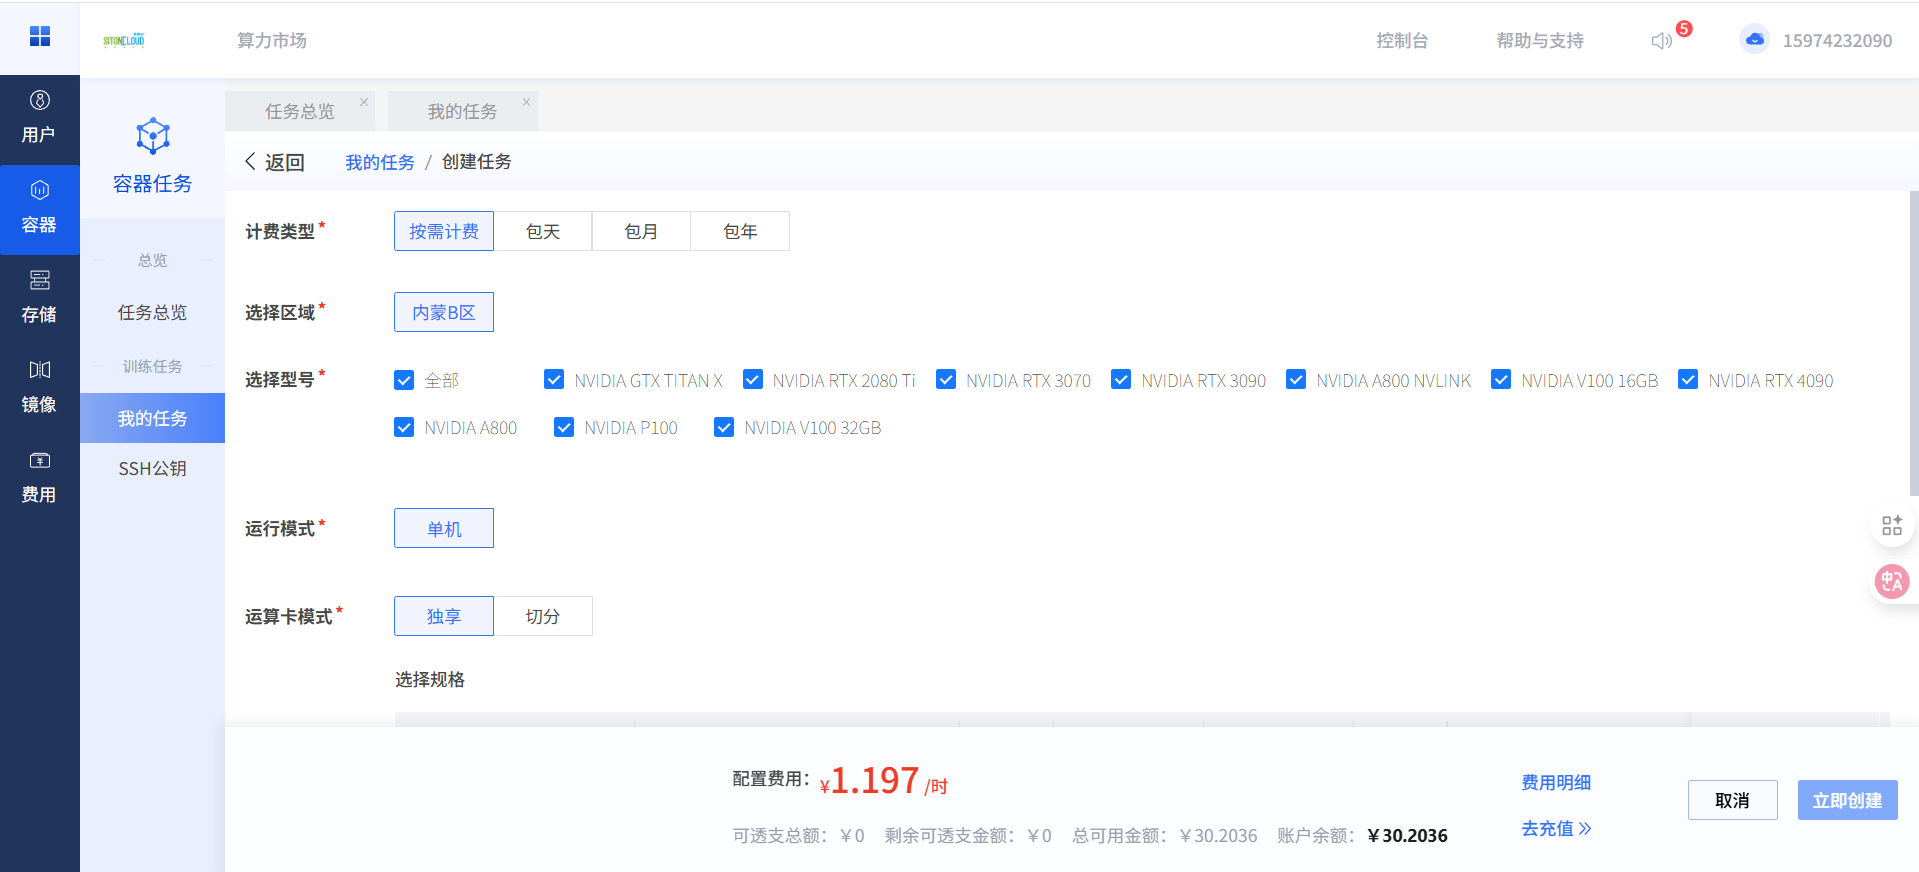The height and width of the screenshot is (872, 1919).
Task: Open the app grid menu icon
Action: pyautogui.click(x=40, y=37)
